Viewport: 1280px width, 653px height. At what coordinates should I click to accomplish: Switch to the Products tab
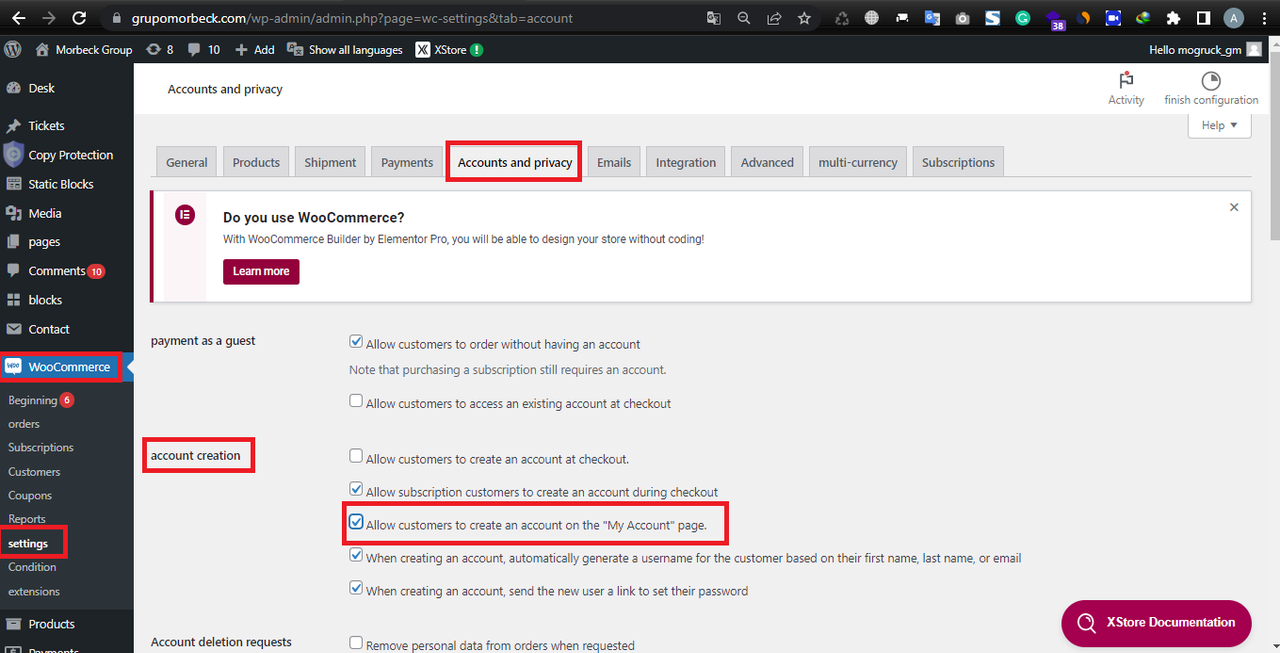click(256, 162)
